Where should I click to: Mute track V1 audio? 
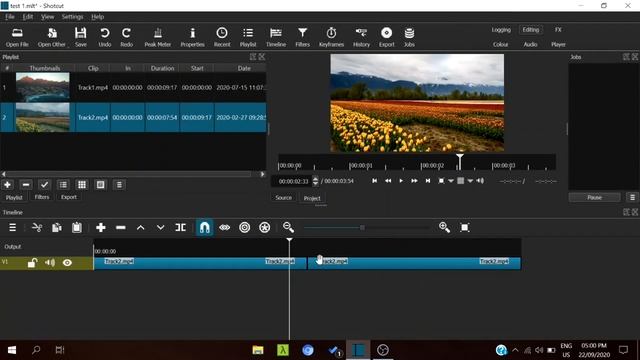point(50,263)
